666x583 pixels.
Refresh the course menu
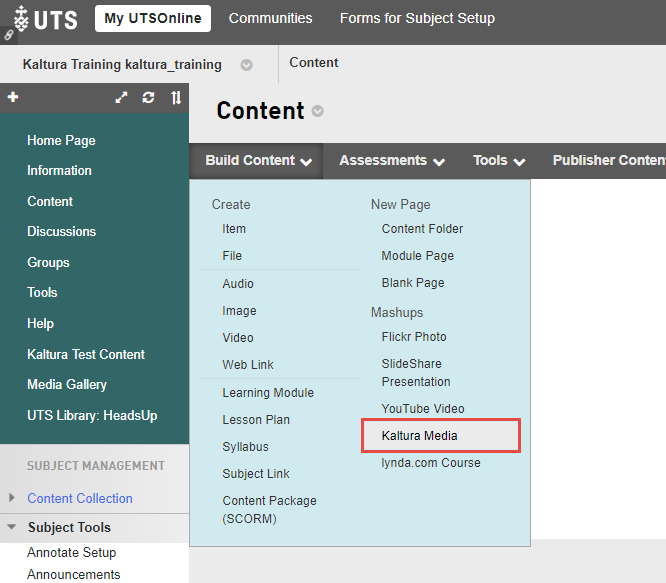pyautogui.click(x=149, y=97)
